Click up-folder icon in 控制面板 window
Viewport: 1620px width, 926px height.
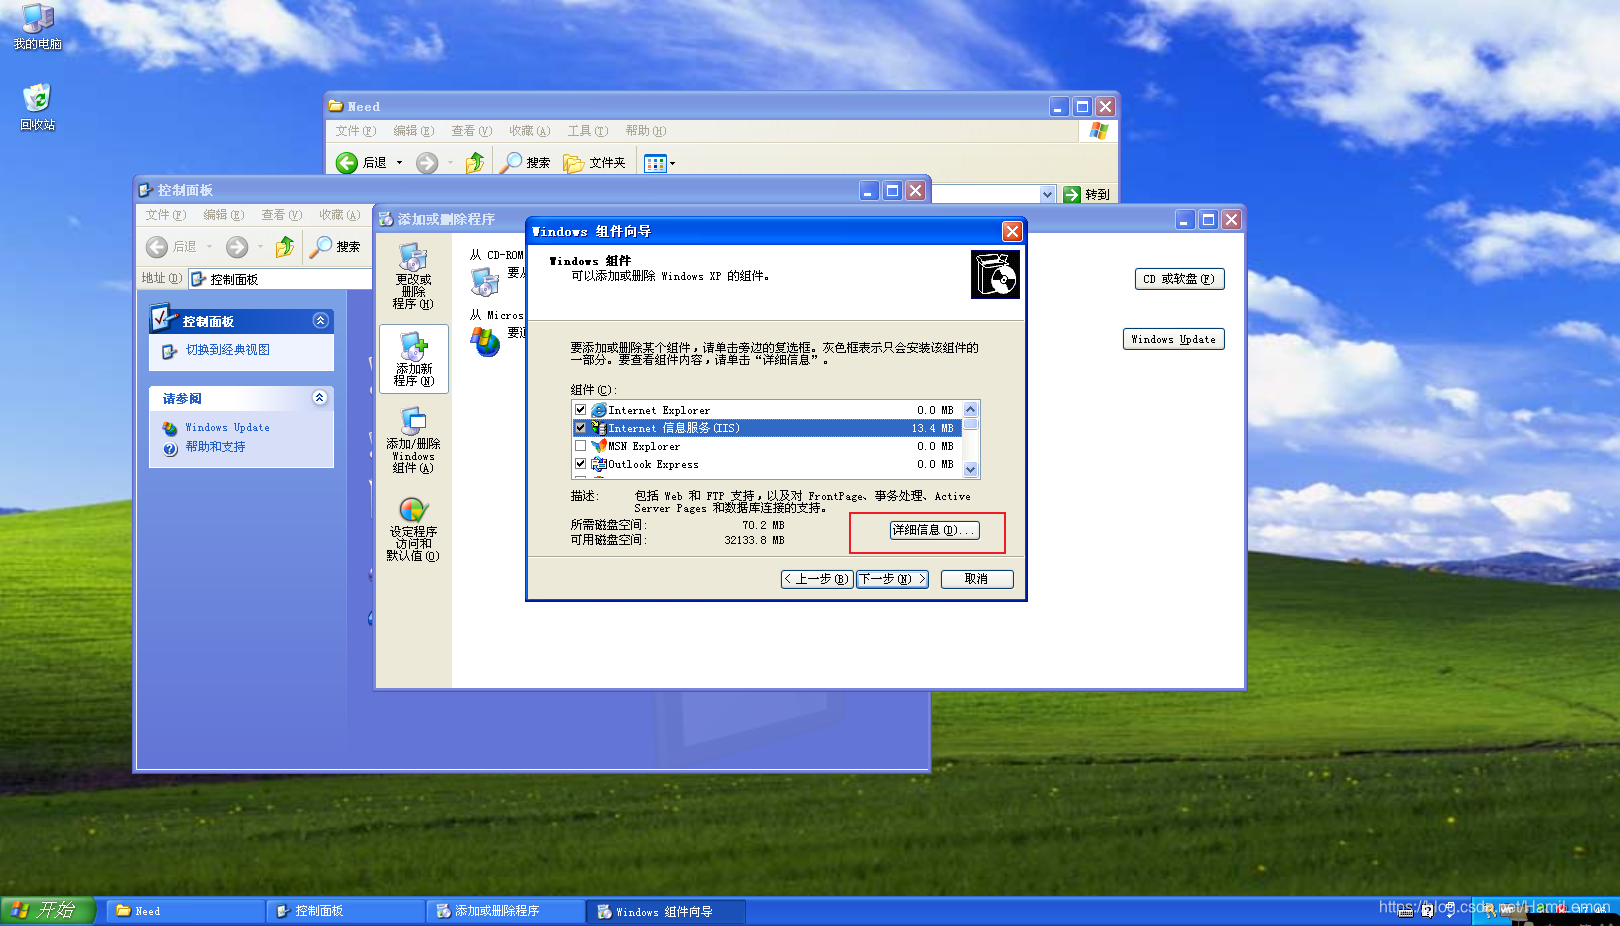pos(285,246)
